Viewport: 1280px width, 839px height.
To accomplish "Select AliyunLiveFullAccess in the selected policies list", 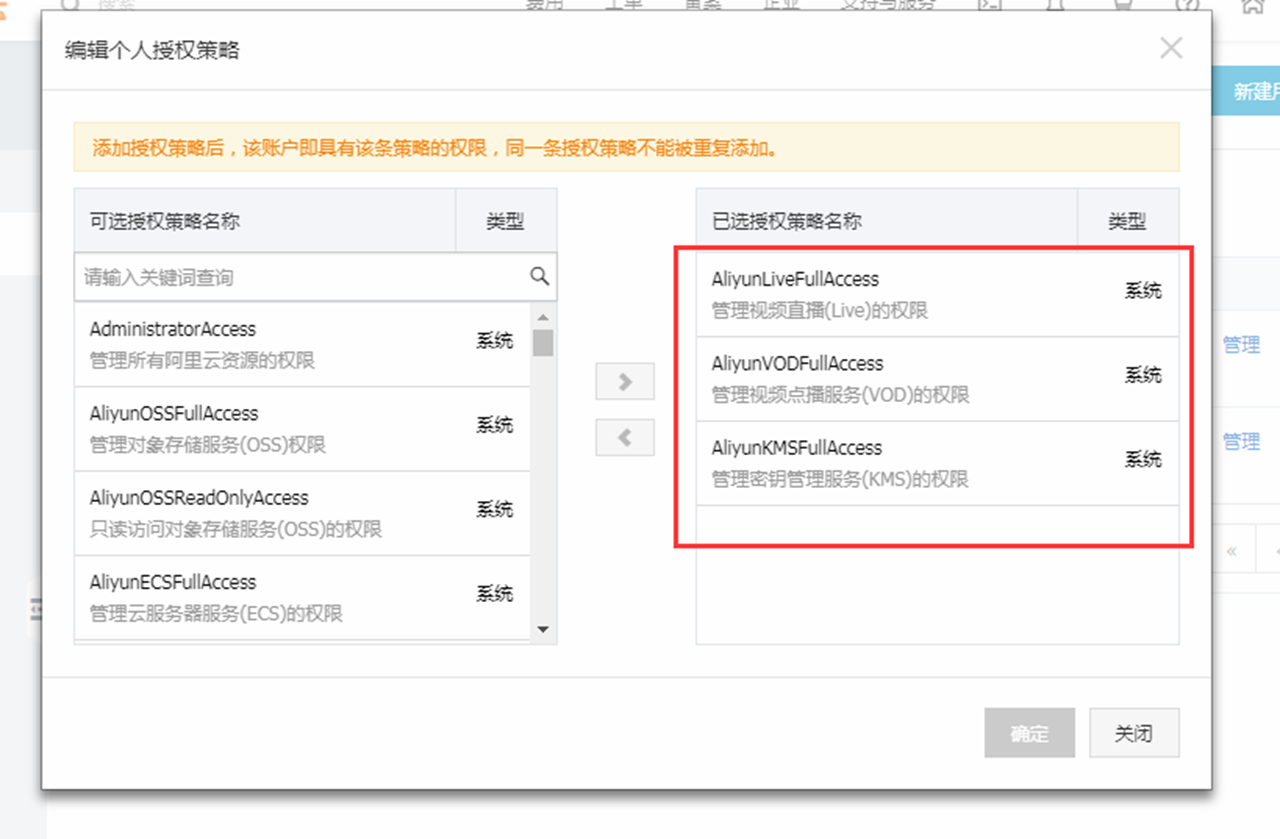I will [937, 294].
